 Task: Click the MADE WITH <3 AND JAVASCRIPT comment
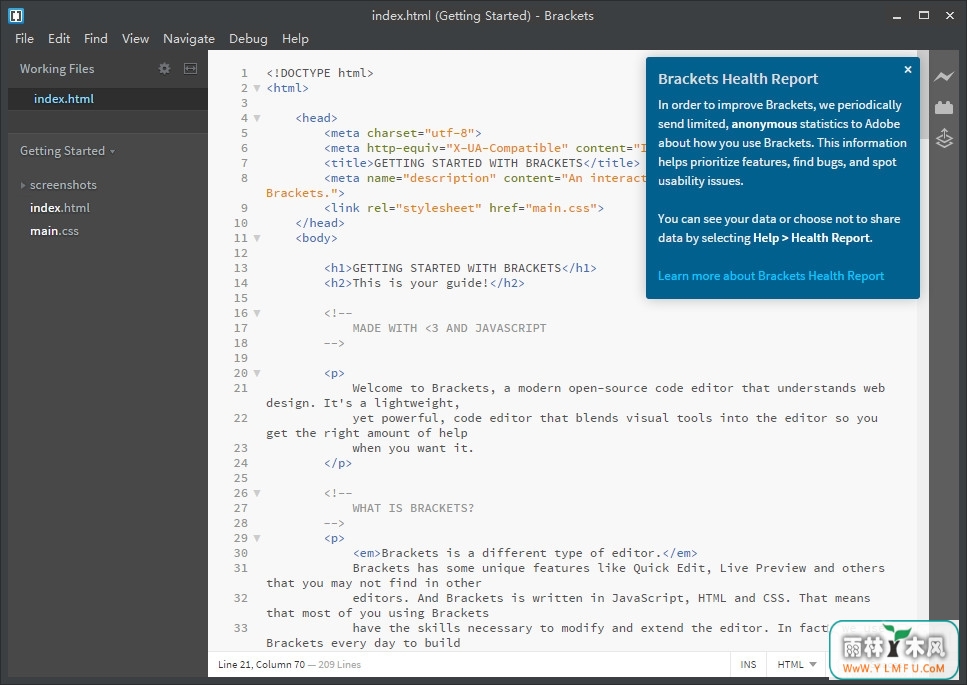(449, 328)
